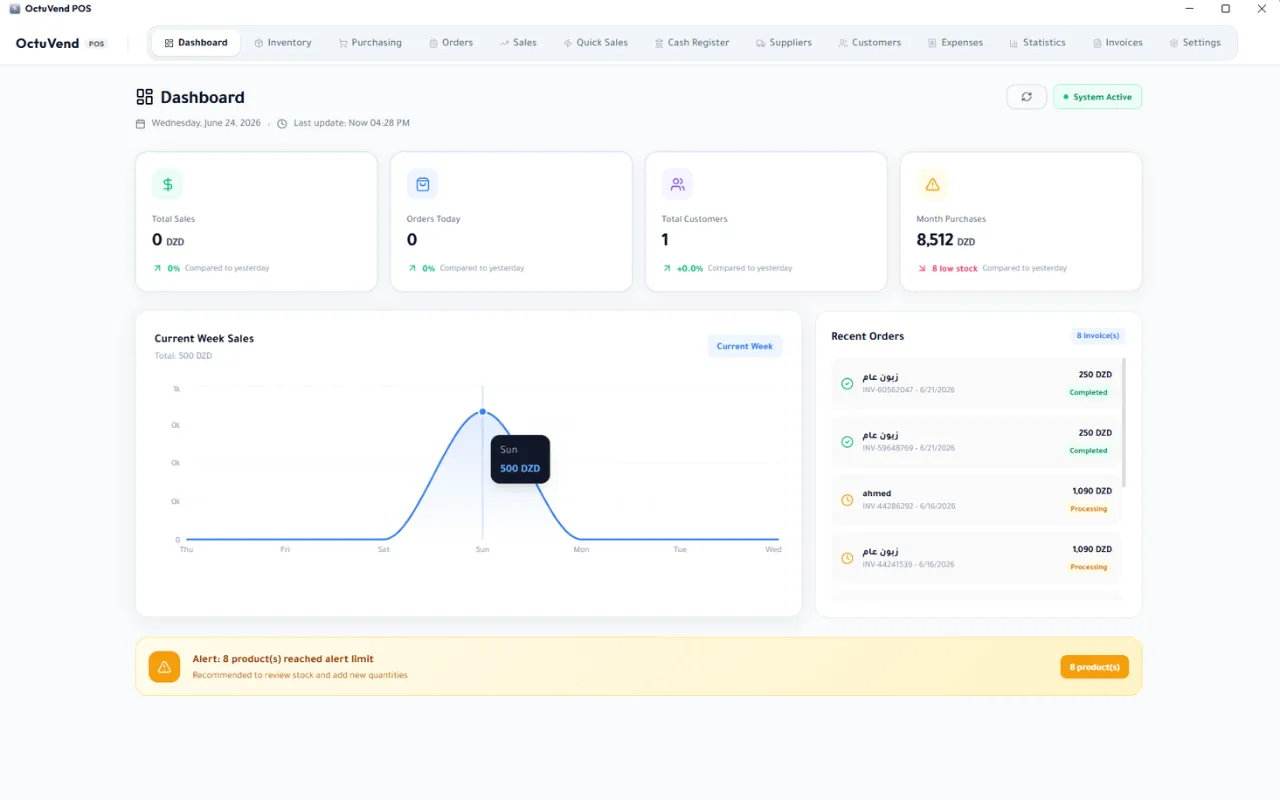Click the Processing status of INV-44241539

(1089, 567)
